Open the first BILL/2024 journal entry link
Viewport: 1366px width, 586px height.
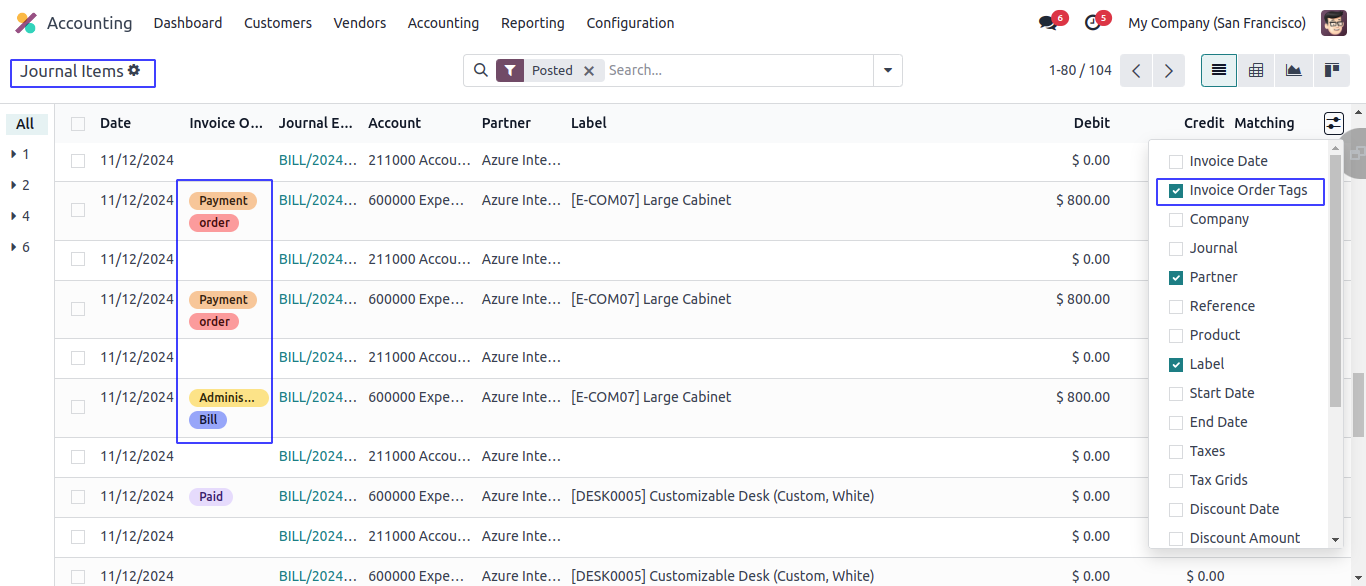(x=317, y=160)
